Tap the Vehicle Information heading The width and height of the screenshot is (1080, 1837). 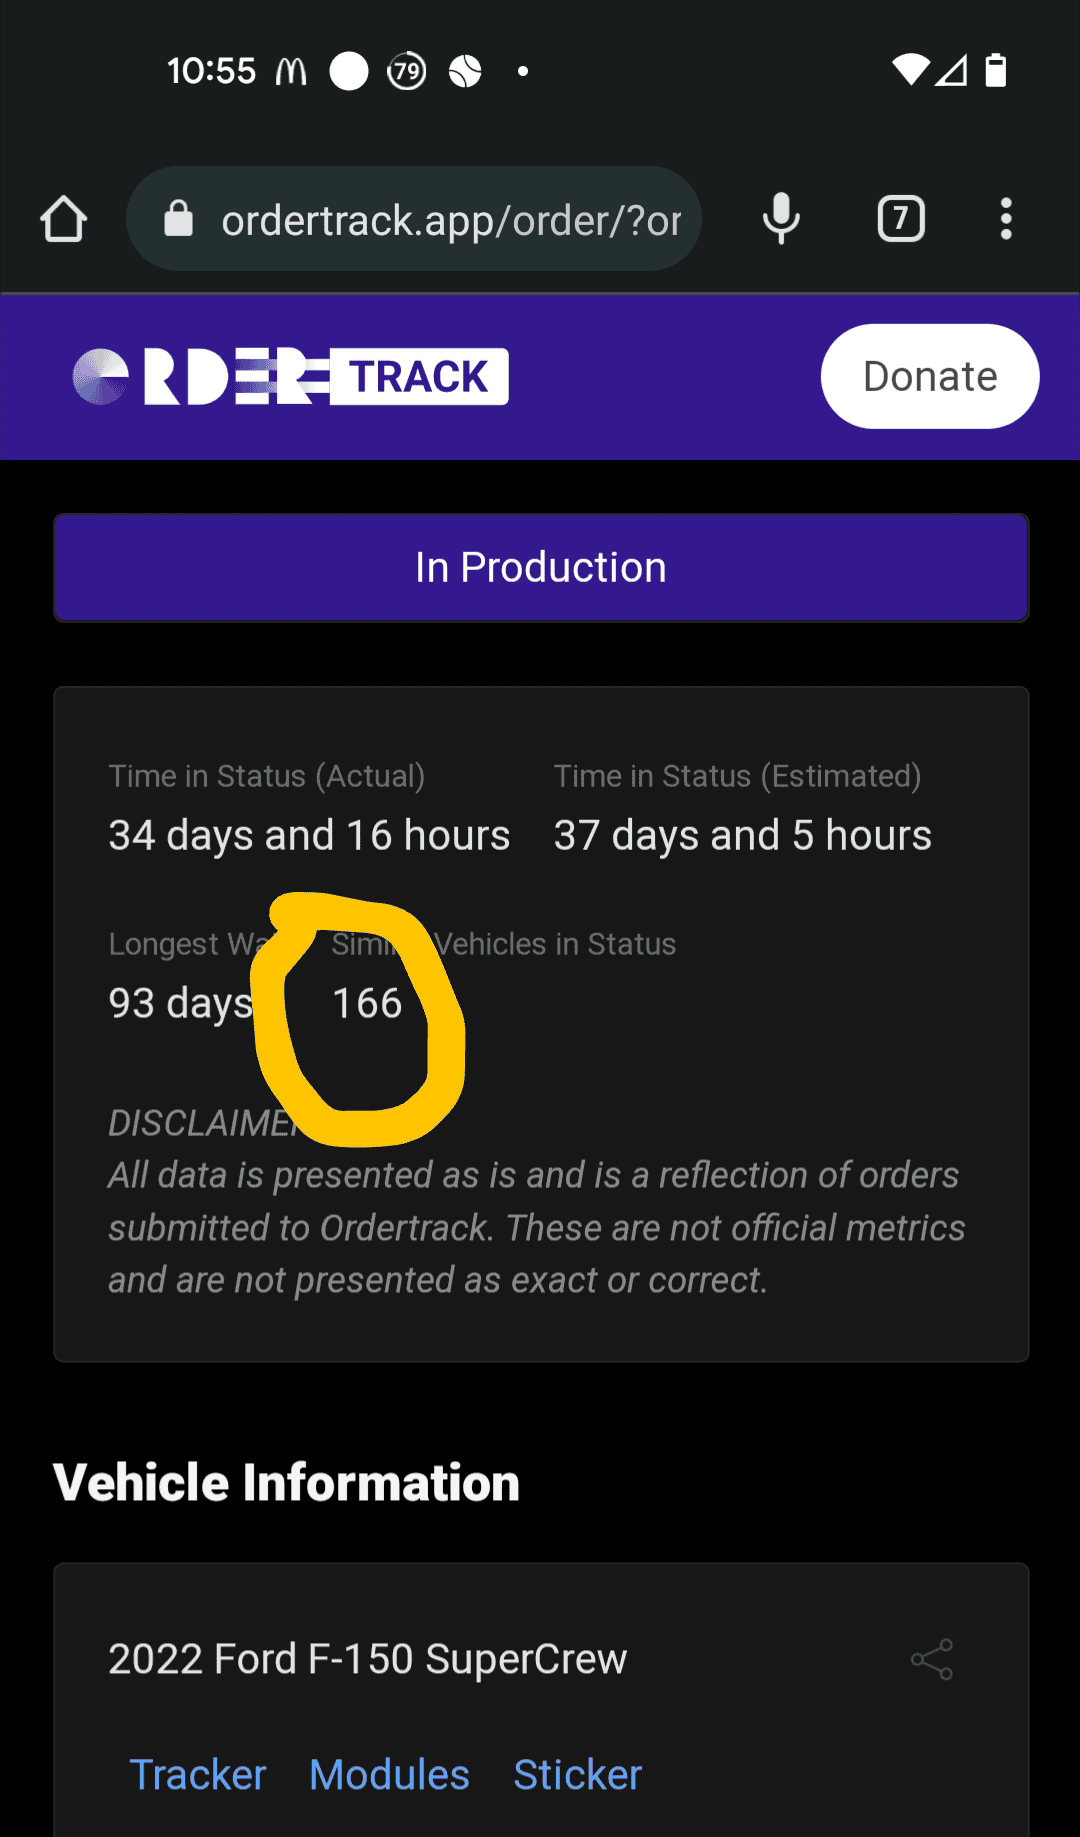(x=287, y=1482)
